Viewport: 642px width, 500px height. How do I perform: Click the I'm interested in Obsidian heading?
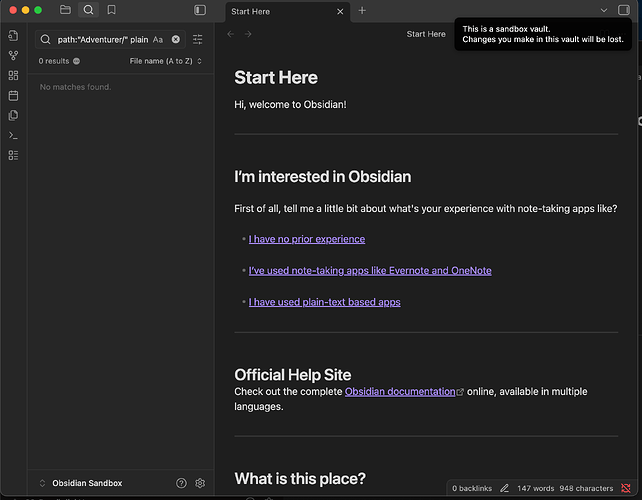coord(323,177)
